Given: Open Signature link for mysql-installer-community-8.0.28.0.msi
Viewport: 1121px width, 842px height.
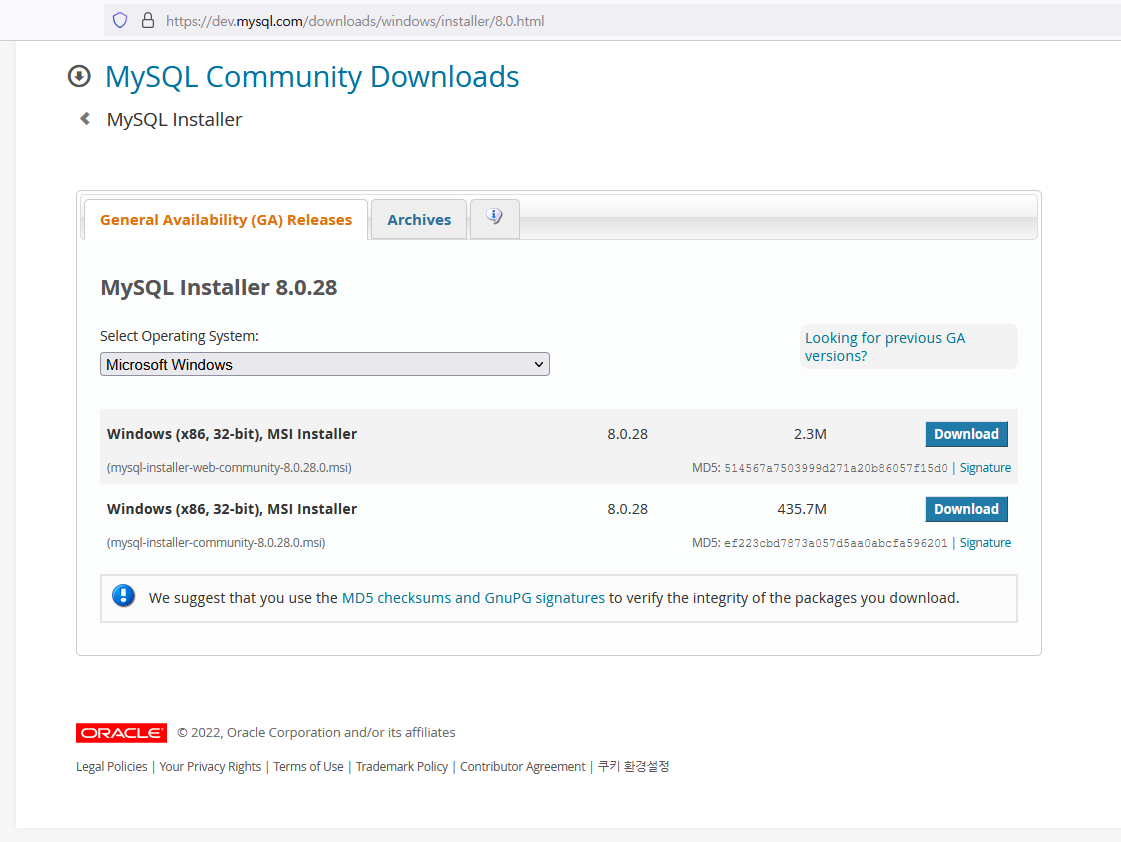Looking at the screenshot, I should click(985, 543).
